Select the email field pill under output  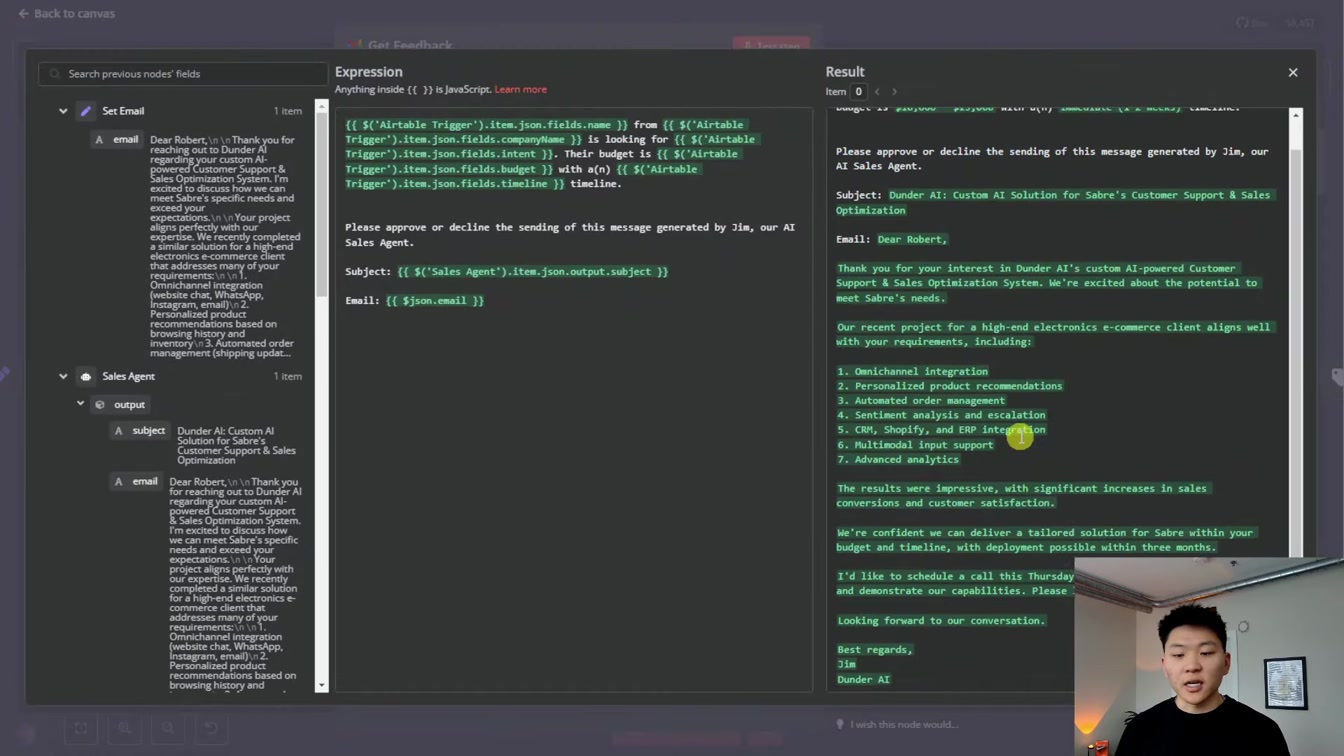click(x=136, y=482)
